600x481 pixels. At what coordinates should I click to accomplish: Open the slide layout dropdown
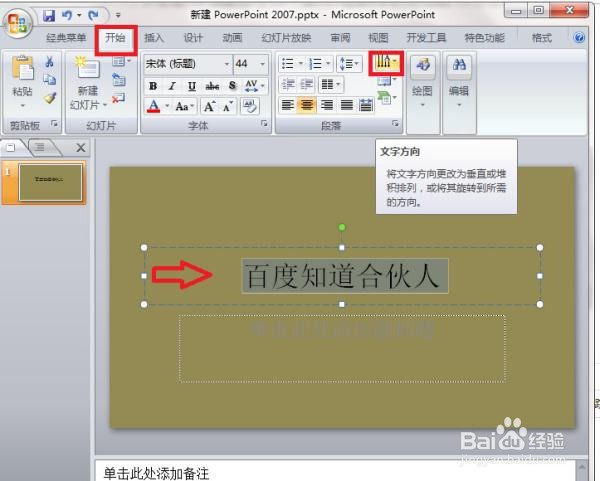(122, 61)
